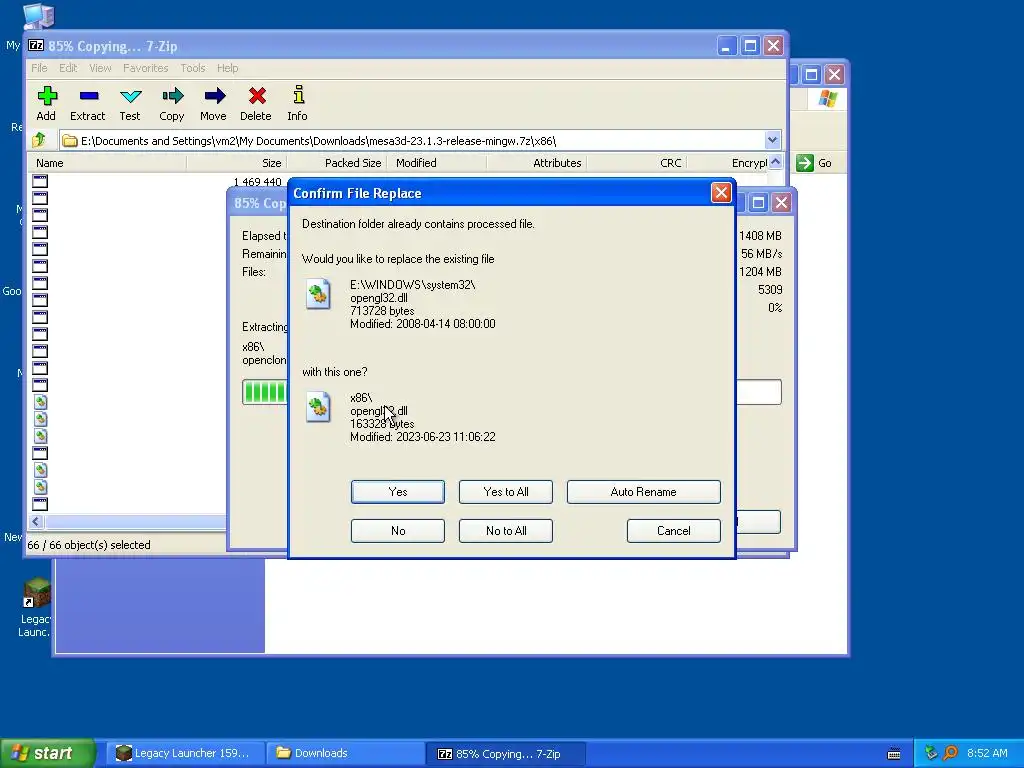Expand the 7-Zip address path dropdown
Screen dimensions: 1024x768
pyautogui.click(x=772, y=140)
